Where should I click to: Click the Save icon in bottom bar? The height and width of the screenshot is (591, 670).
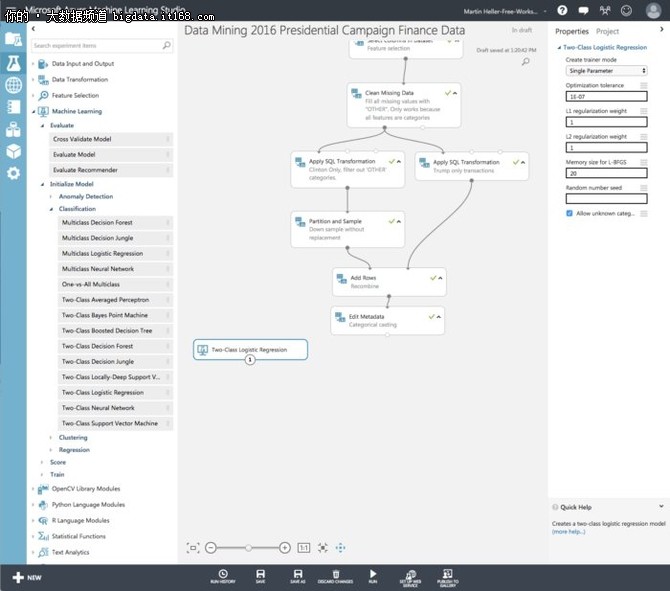click(260, 576)
